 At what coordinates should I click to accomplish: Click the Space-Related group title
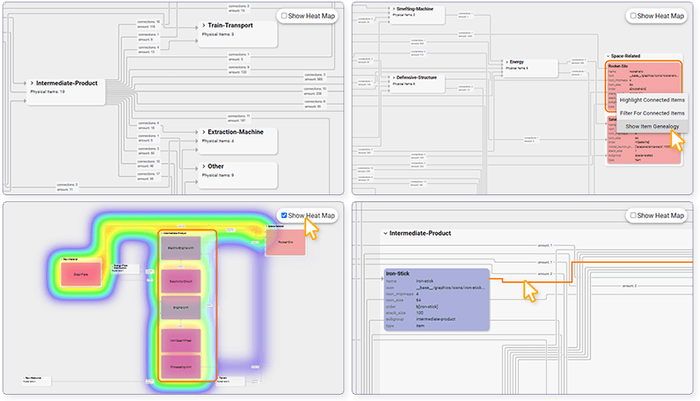point(625,56)
